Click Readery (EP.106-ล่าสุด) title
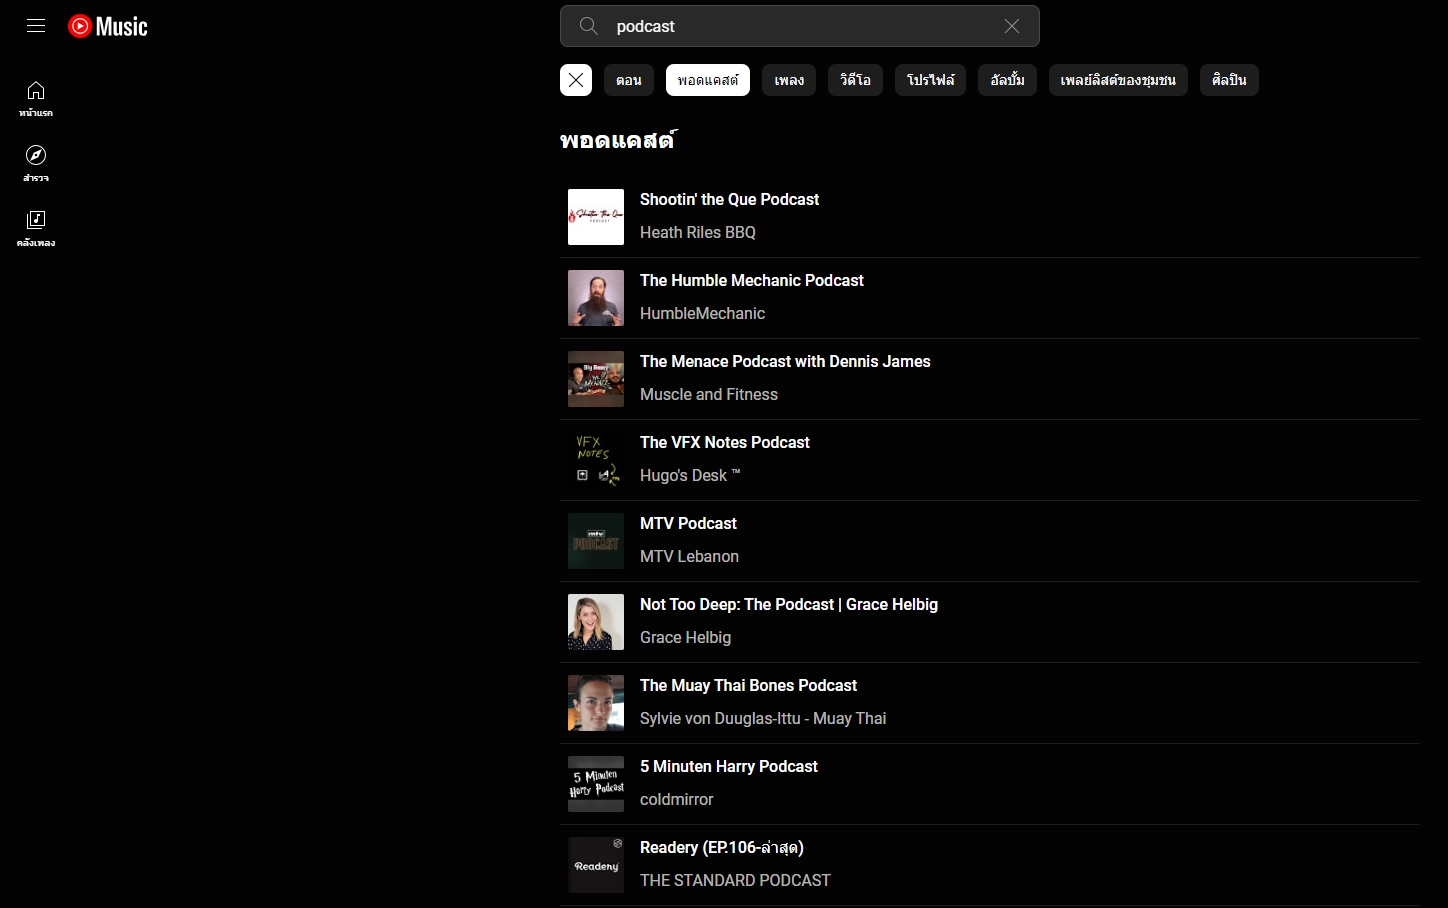This screenshot has width=1448, height=908. coord(722,848)
